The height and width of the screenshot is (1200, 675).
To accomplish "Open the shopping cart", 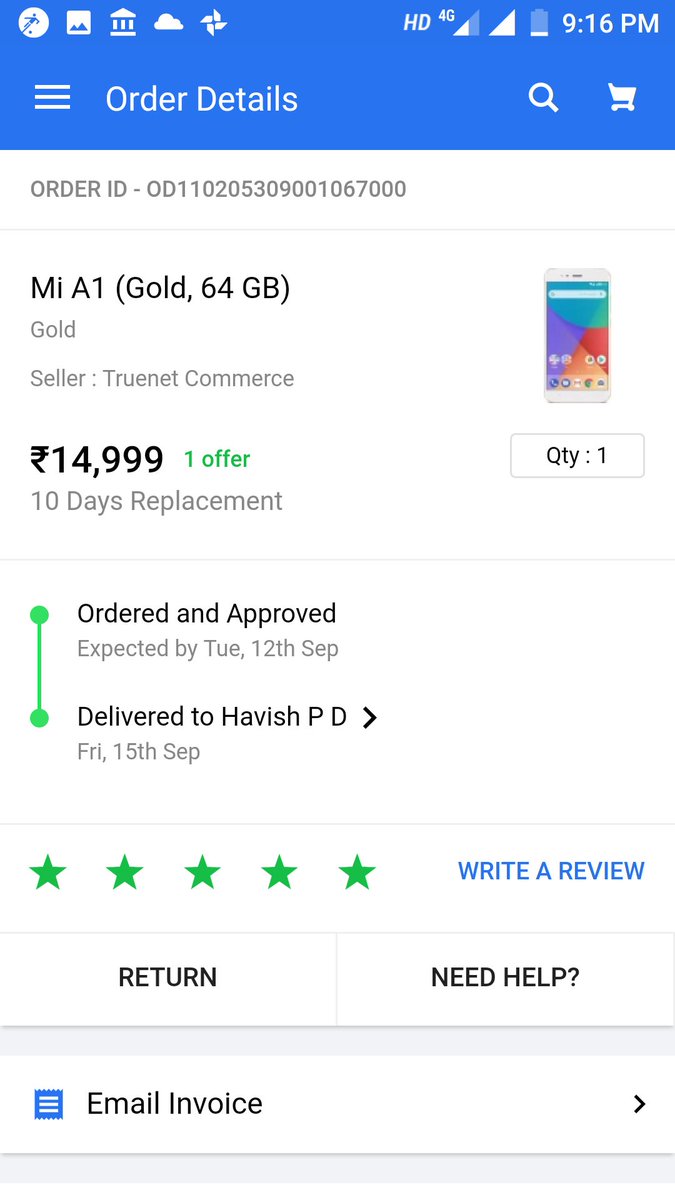I will pyautogui.click(x=622, y=98).
